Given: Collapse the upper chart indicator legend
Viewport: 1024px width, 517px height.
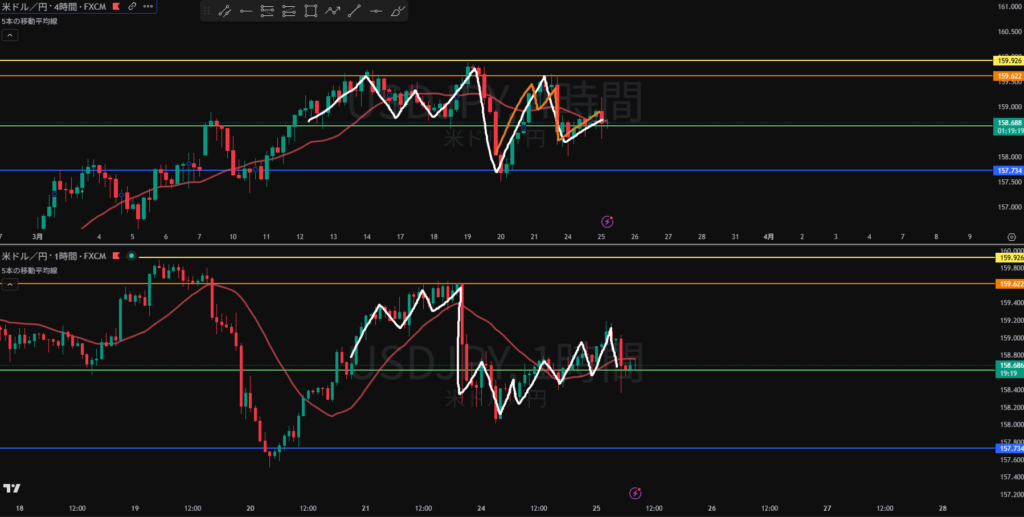Looking at the screenshot, I should (x=9, y=35).
